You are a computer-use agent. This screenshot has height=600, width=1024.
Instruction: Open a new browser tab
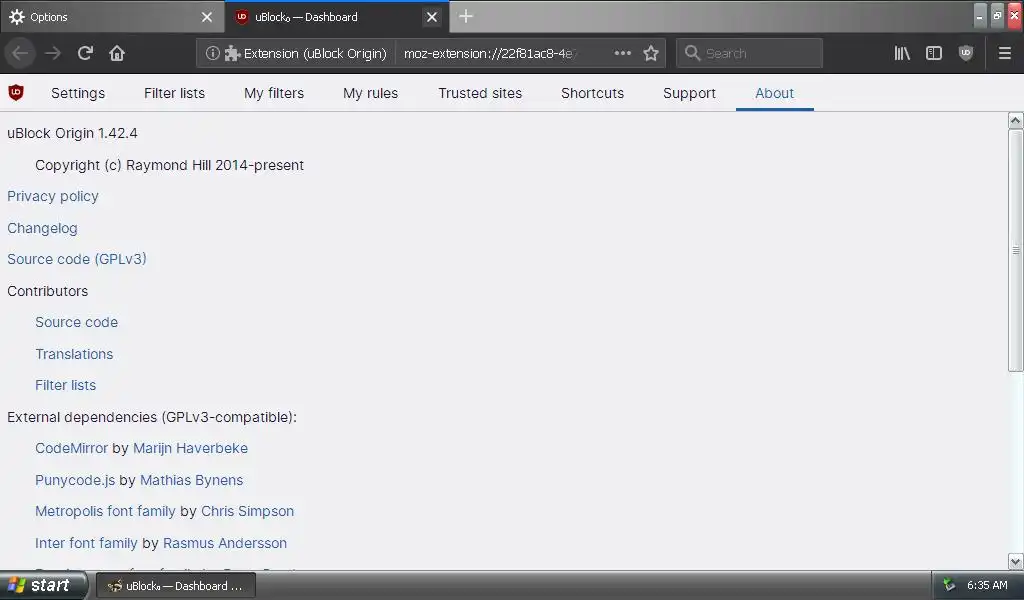click(466, 16)
